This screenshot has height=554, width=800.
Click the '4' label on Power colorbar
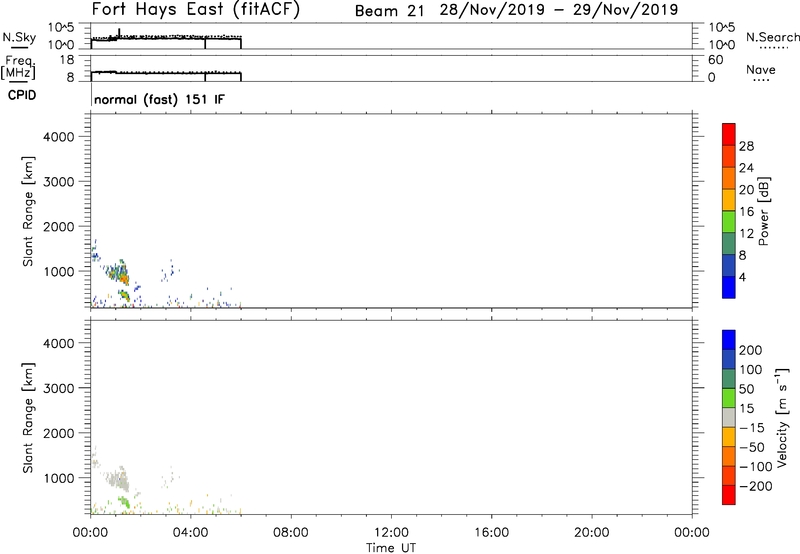[742, 277]
